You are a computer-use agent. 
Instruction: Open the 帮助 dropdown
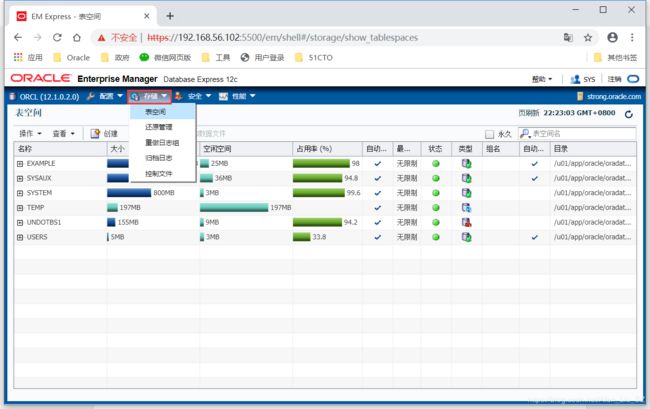[x=542, y=79]
